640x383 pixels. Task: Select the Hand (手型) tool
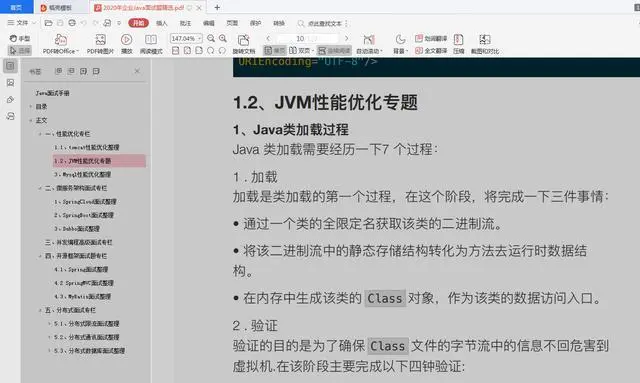click(x=20, y=38)
